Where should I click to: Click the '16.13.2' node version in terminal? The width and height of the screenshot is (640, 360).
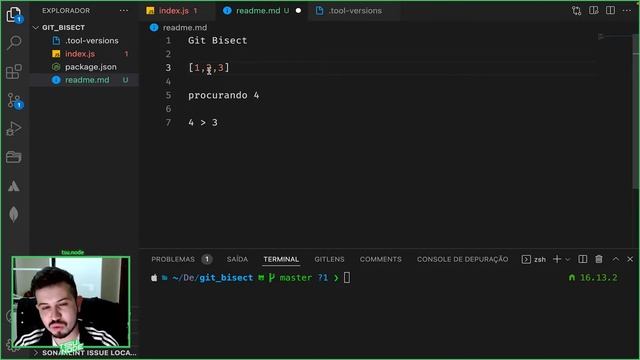pos(598,278)
